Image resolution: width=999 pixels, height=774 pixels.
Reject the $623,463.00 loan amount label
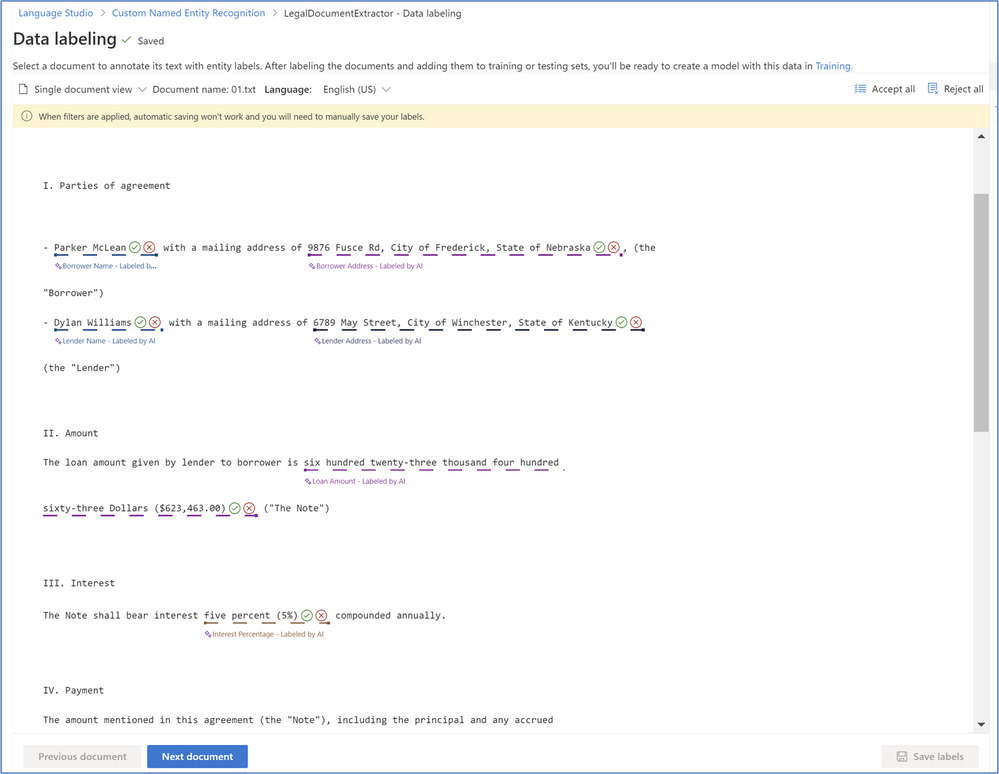[250, 508]
